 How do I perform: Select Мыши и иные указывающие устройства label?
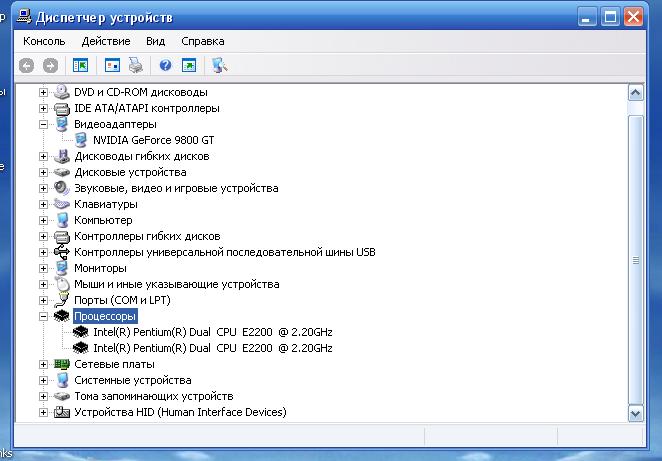point(176,285)
